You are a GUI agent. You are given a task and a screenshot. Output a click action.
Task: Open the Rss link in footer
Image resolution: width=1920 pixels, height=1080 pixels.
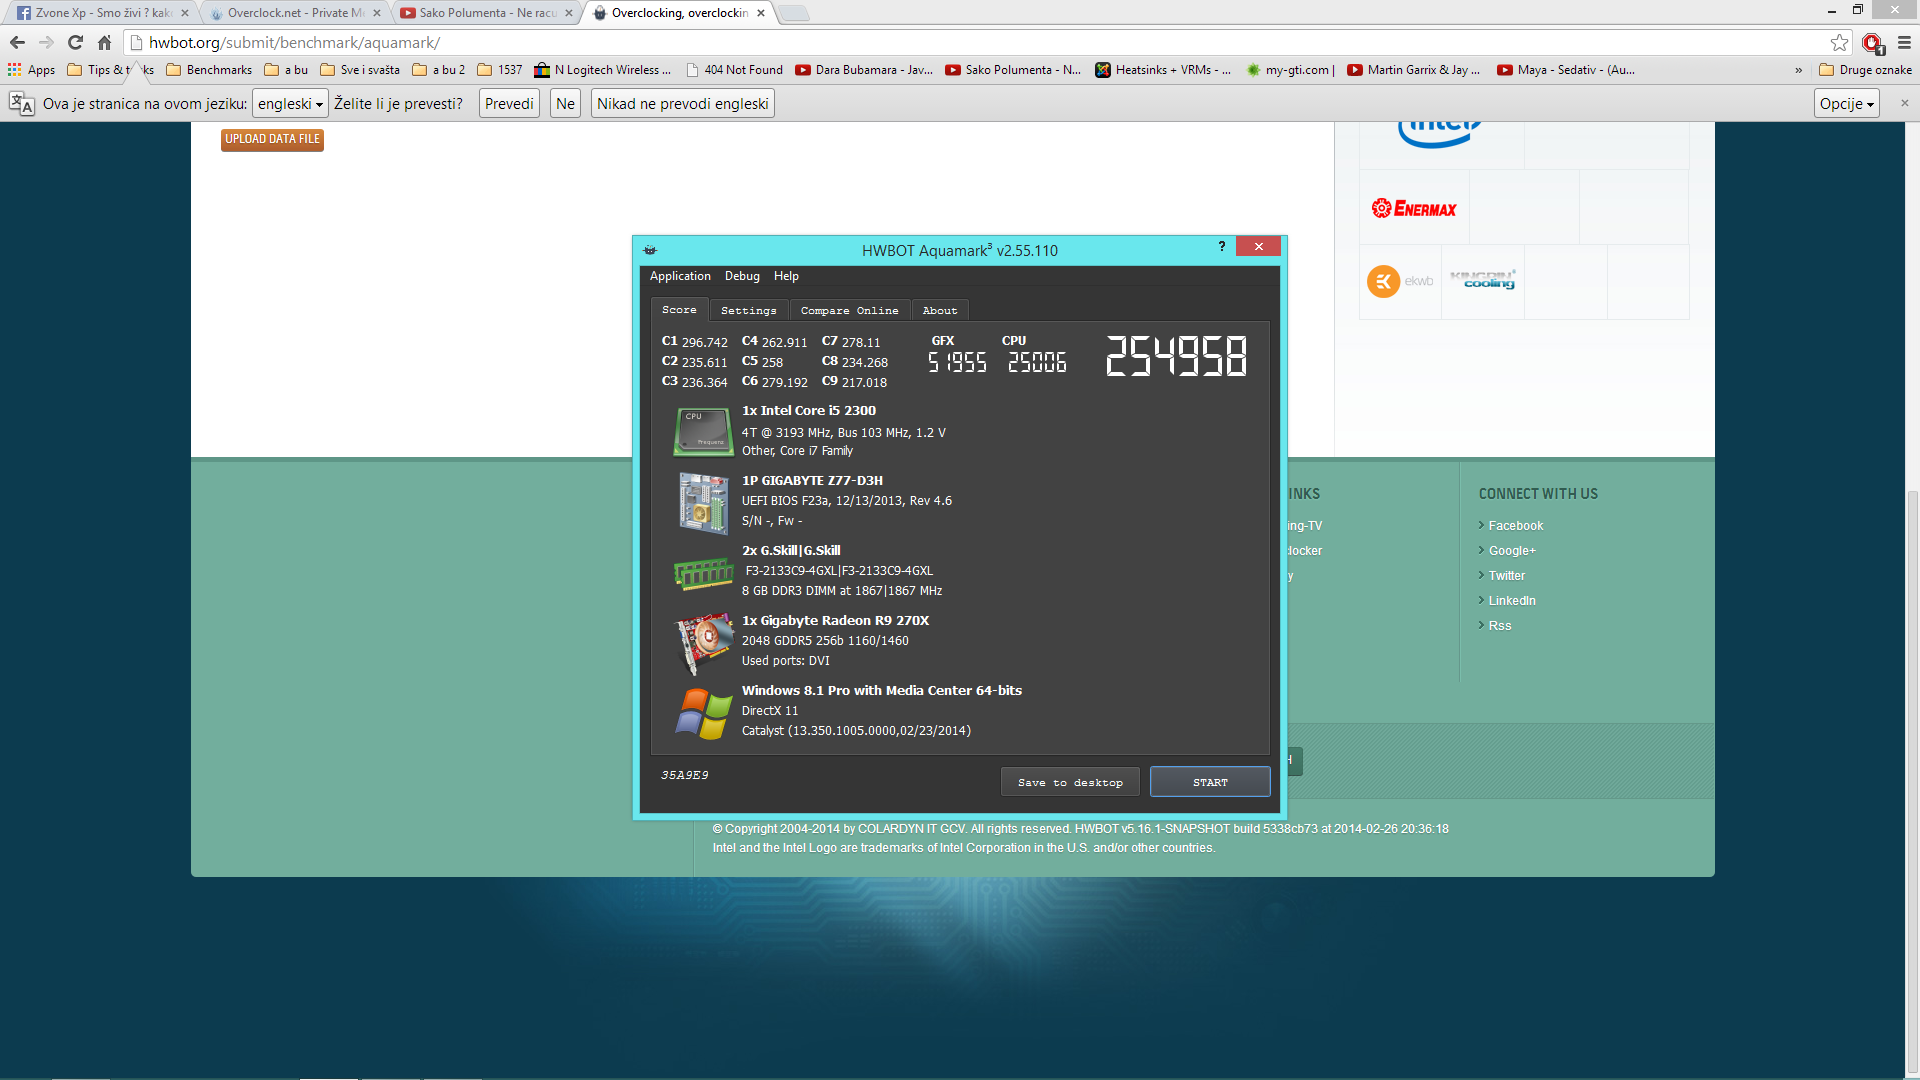pos(1499,625)
